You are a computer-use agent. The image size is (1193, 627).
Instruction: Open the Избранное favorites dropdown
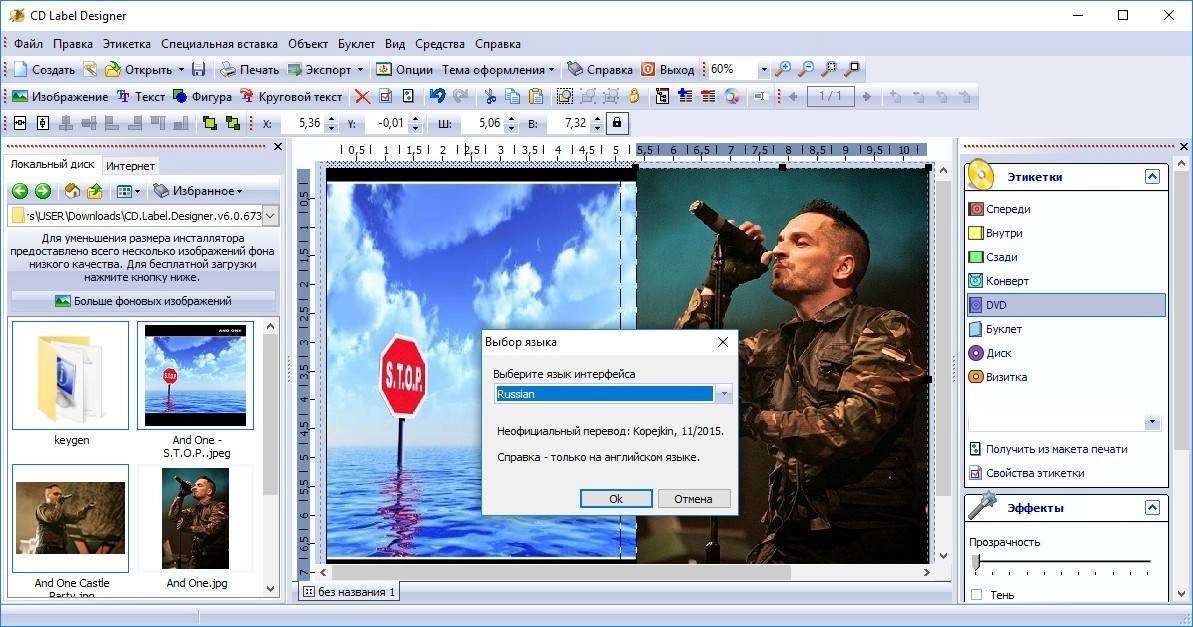pos(198,191)
